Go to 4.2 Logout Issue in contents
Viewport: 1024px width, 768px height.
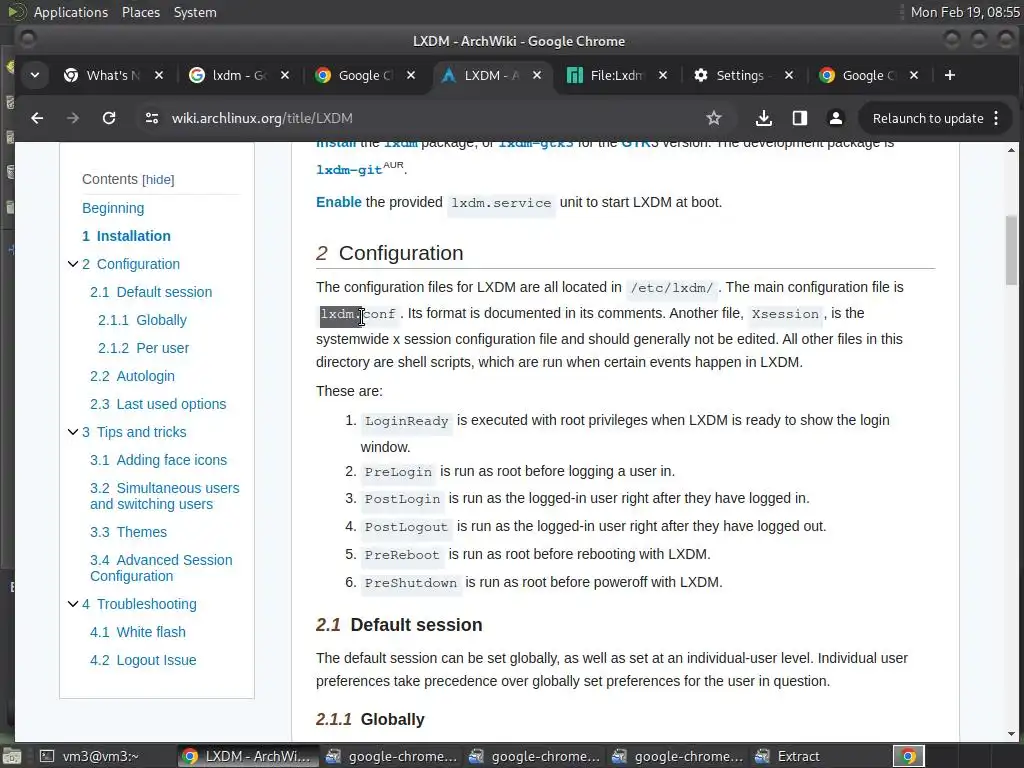(x=143, y=660)
